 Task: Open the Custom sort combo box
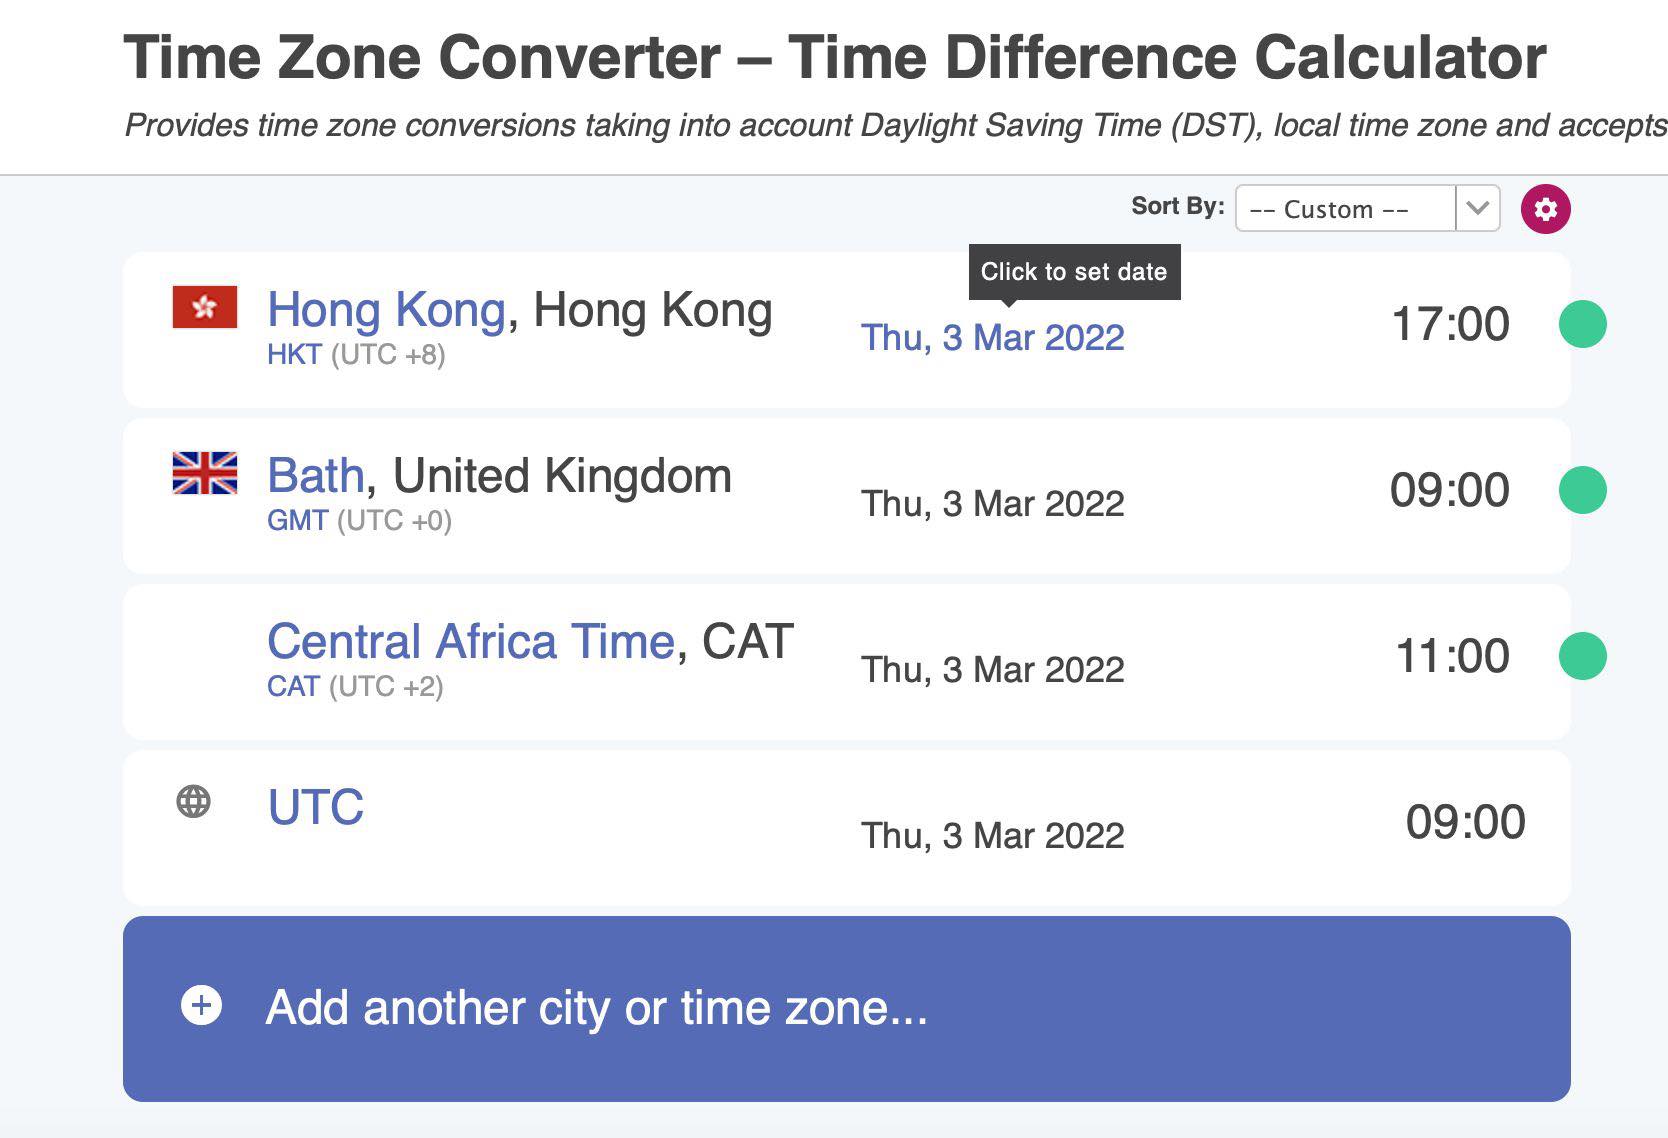[1367, 209]
